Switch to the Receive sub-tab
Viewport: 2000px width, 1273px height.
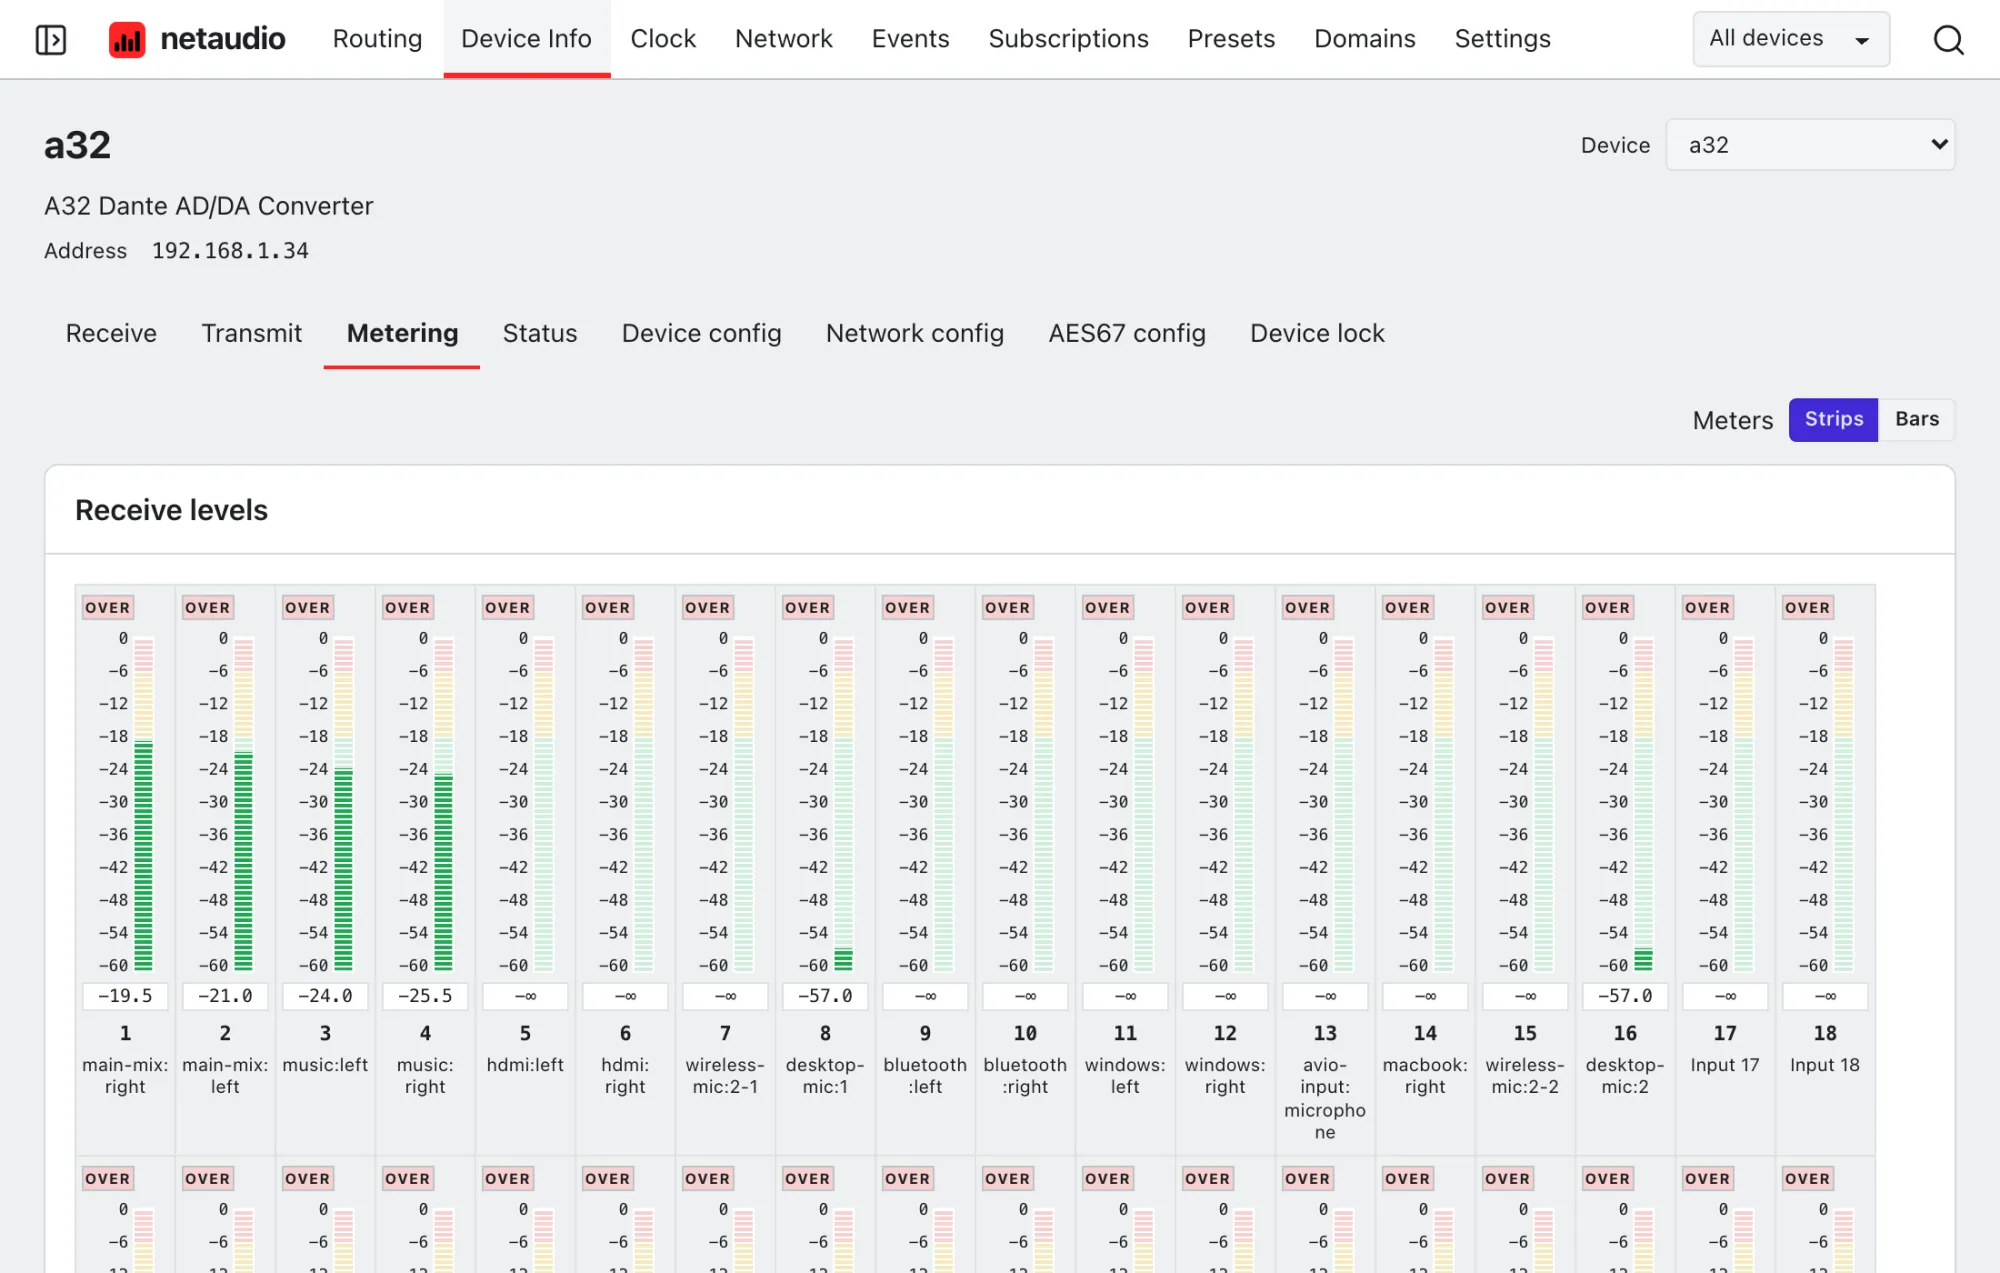[111, 333]
